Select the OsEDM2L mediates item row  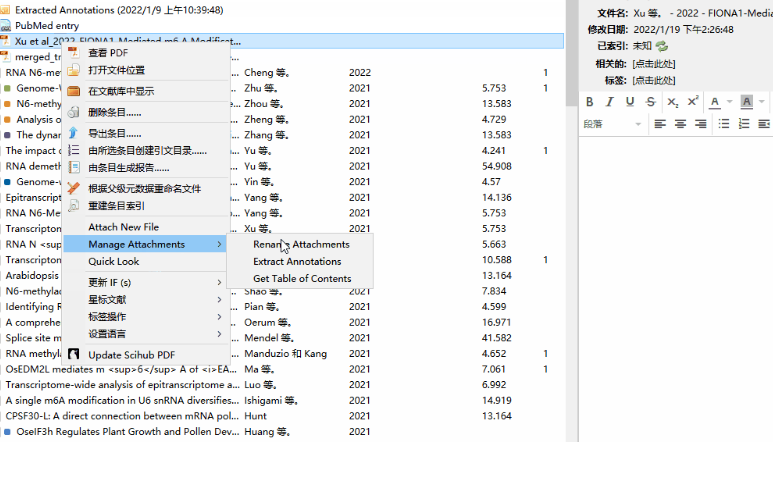(282, 369)
